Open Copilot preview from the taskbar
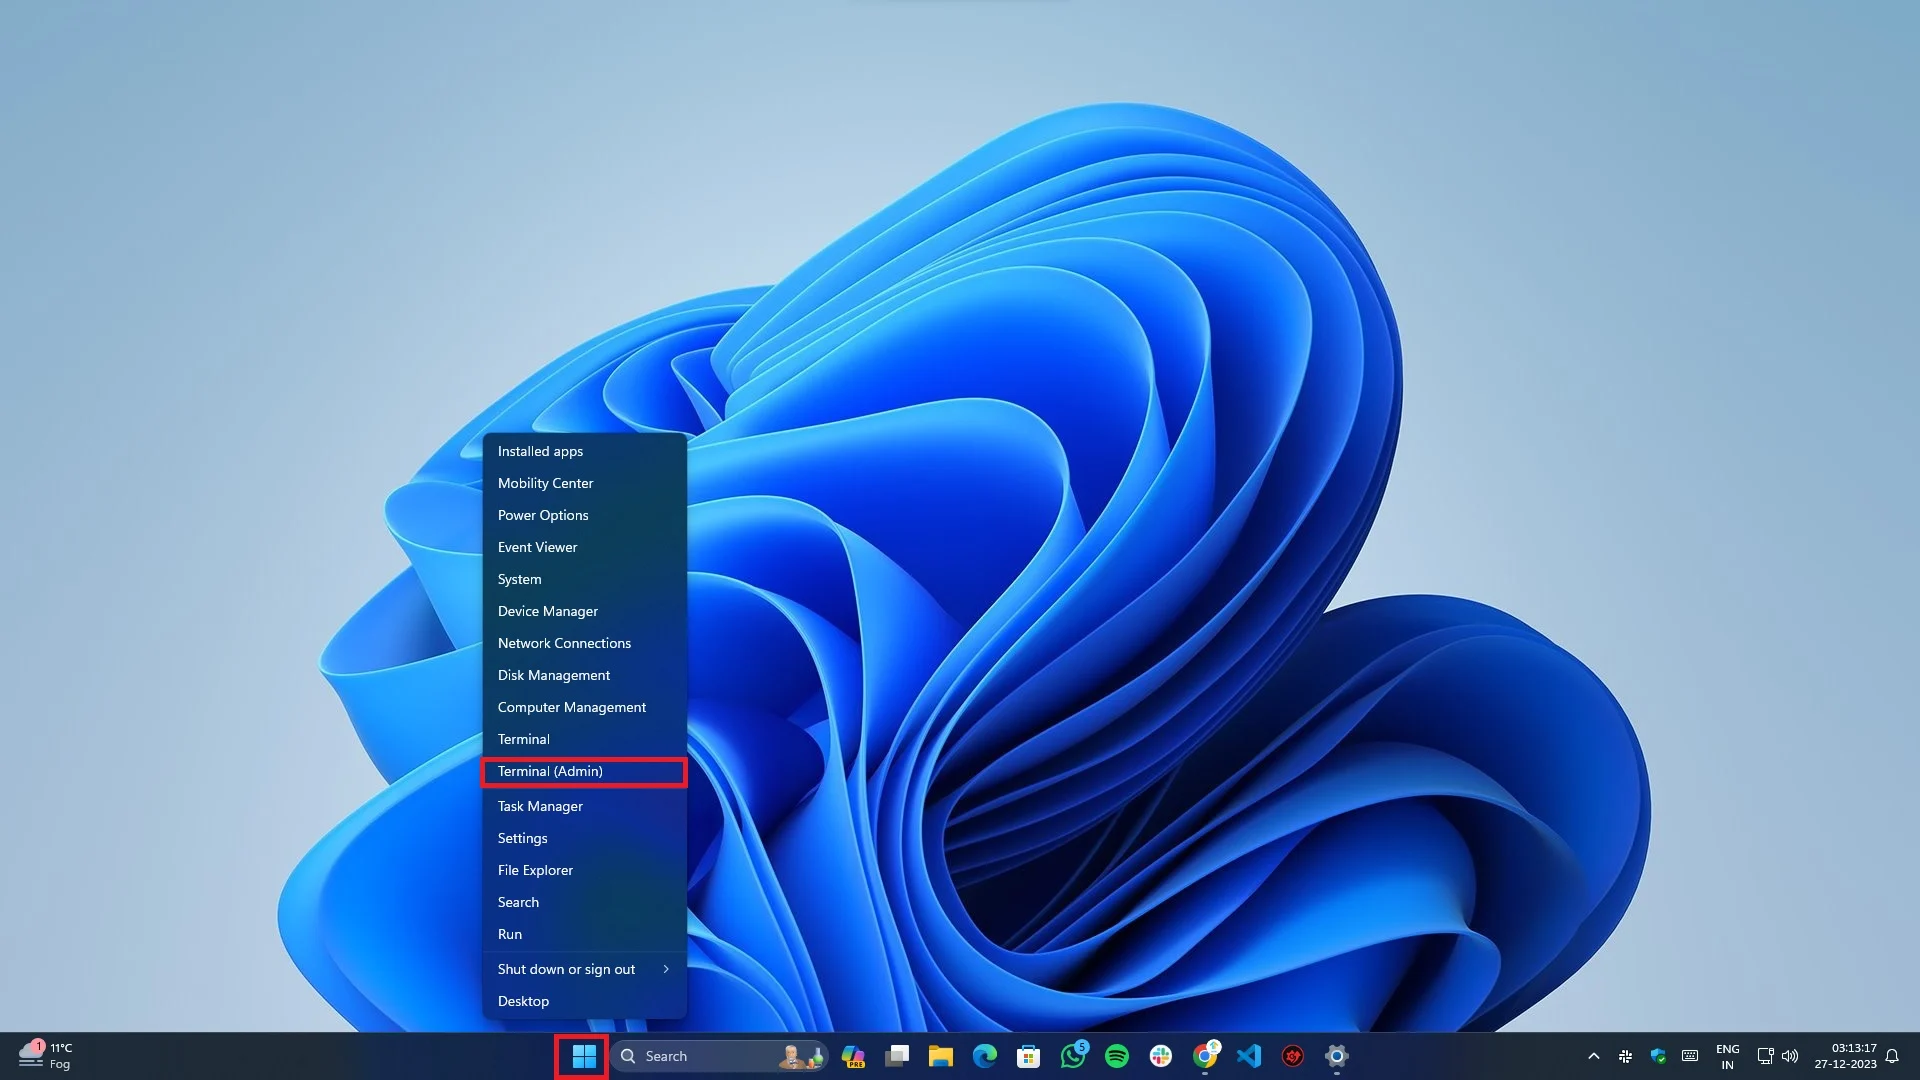 pos(853,1056)
